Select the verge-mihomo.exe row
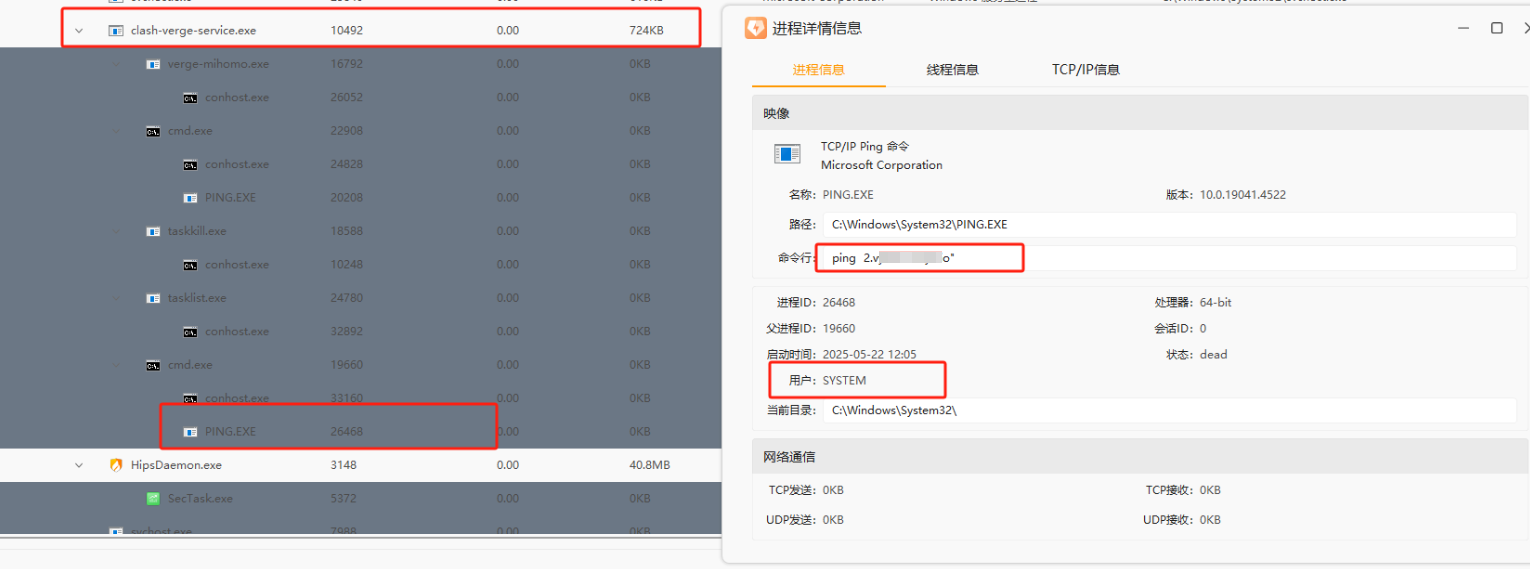The height and width of the screenshot is (569, 1530). click(x=360, y=64)
